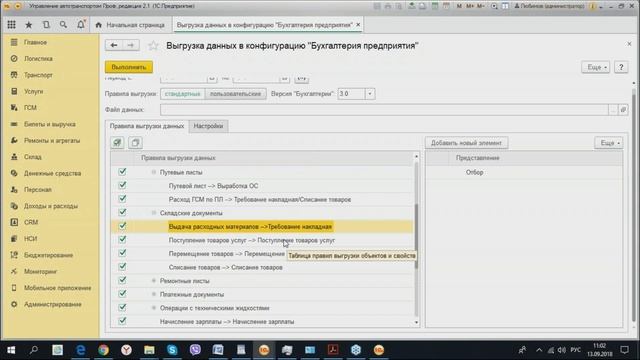Screen dimensions: 640x360
Task: Open the sections menu grid icon
Action: coord(11,25)
